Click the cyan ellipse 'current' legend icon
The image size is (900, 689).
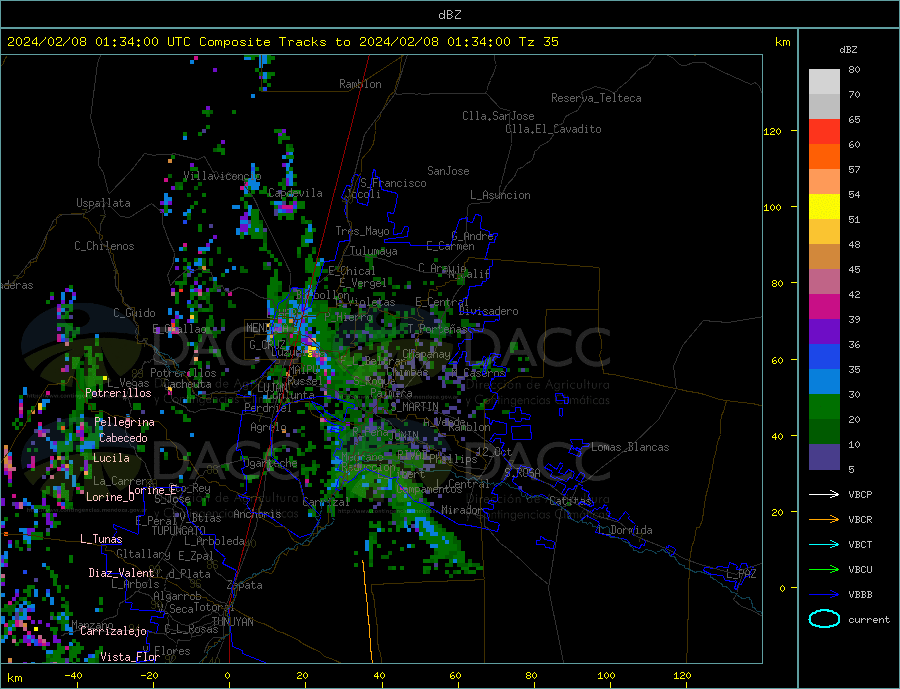[x=824, y=619]
